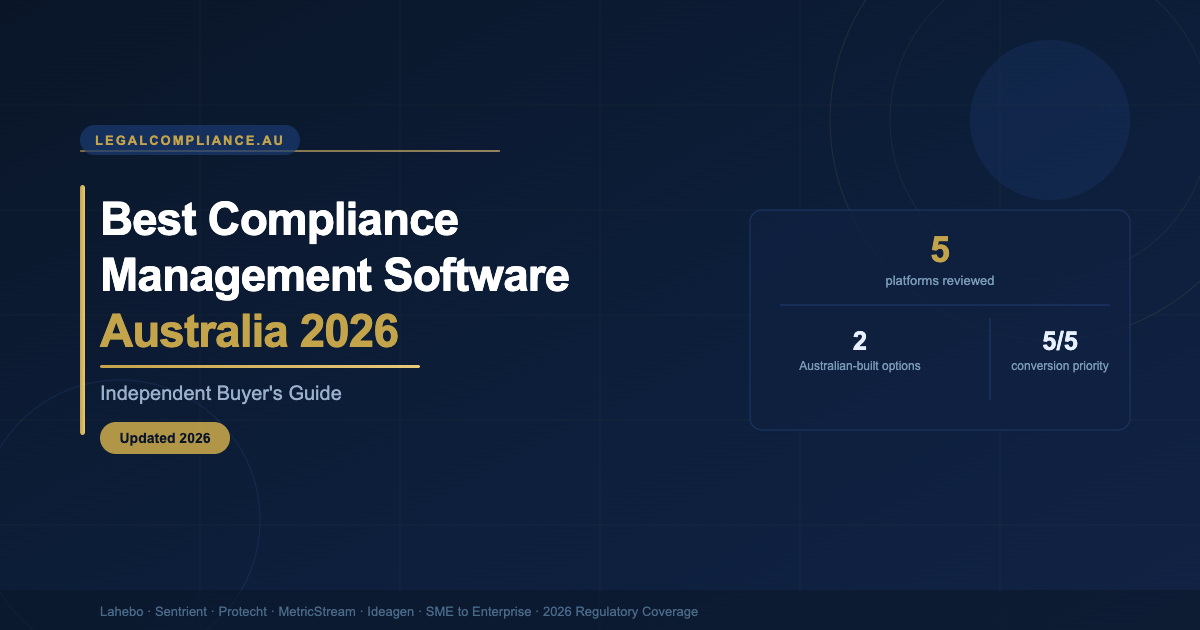Click the Updated 2026 pill badge

click(165, 438)
